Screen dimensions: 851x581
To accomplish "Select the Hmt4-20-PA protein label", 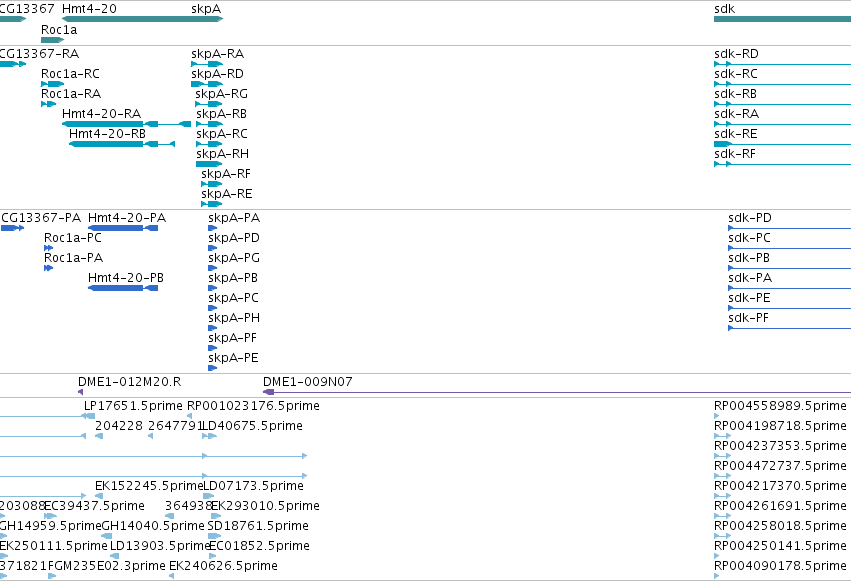I will [127, 218].
